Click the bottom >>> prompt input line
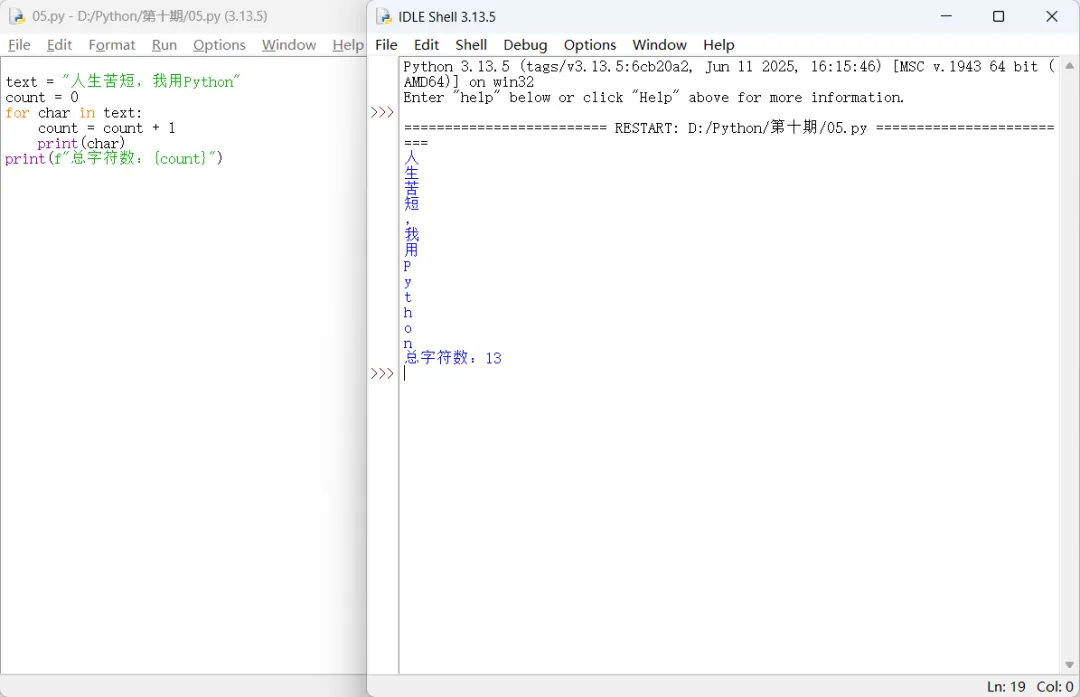This screenshot has height=697, width=1080. [729, 373]
